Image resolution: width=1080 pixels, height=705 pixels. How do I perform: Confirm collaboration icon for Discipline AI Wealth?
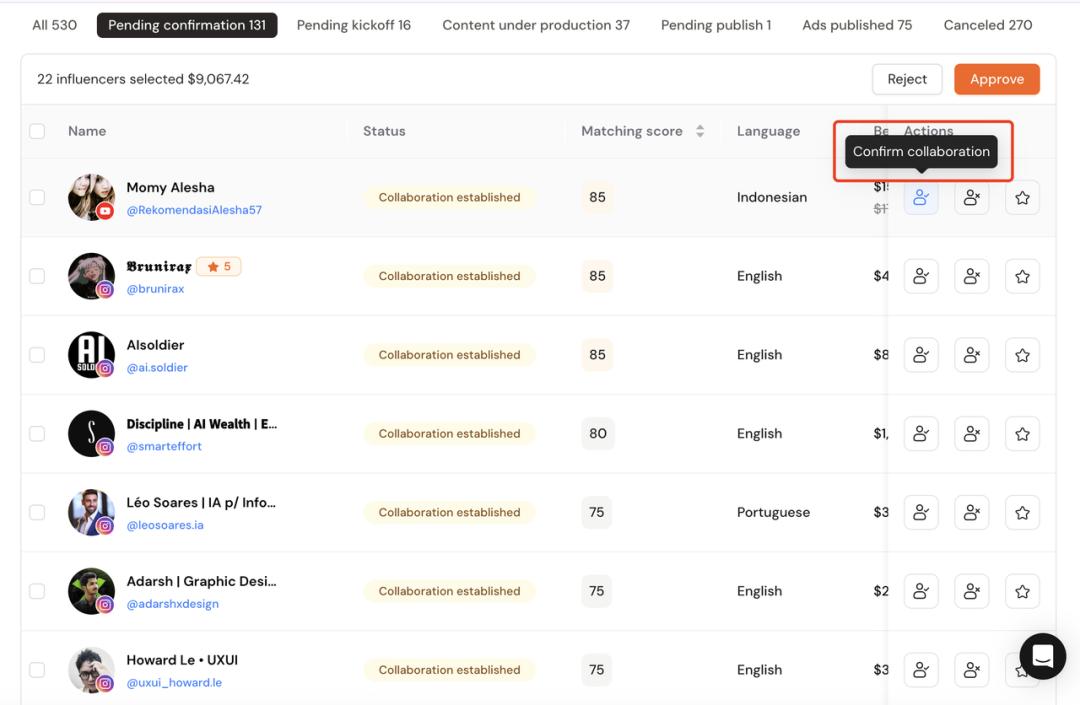[921, 434]
